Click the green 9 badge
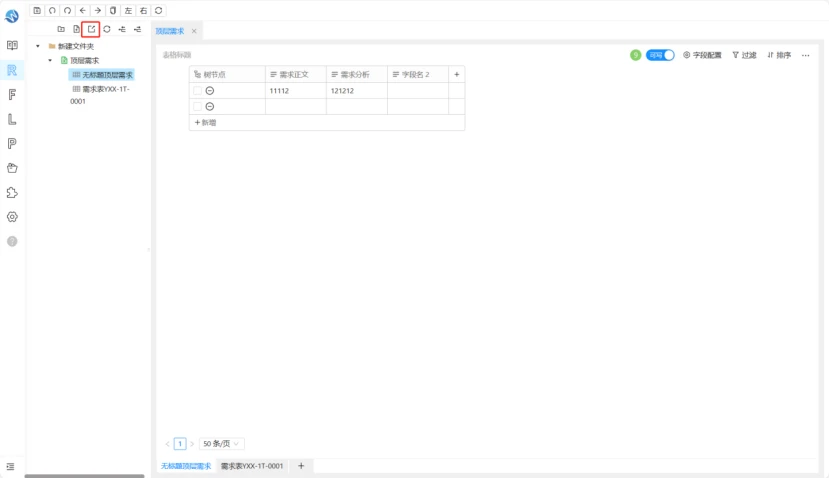This screenshot has height=478, width=829. point(635,55)
